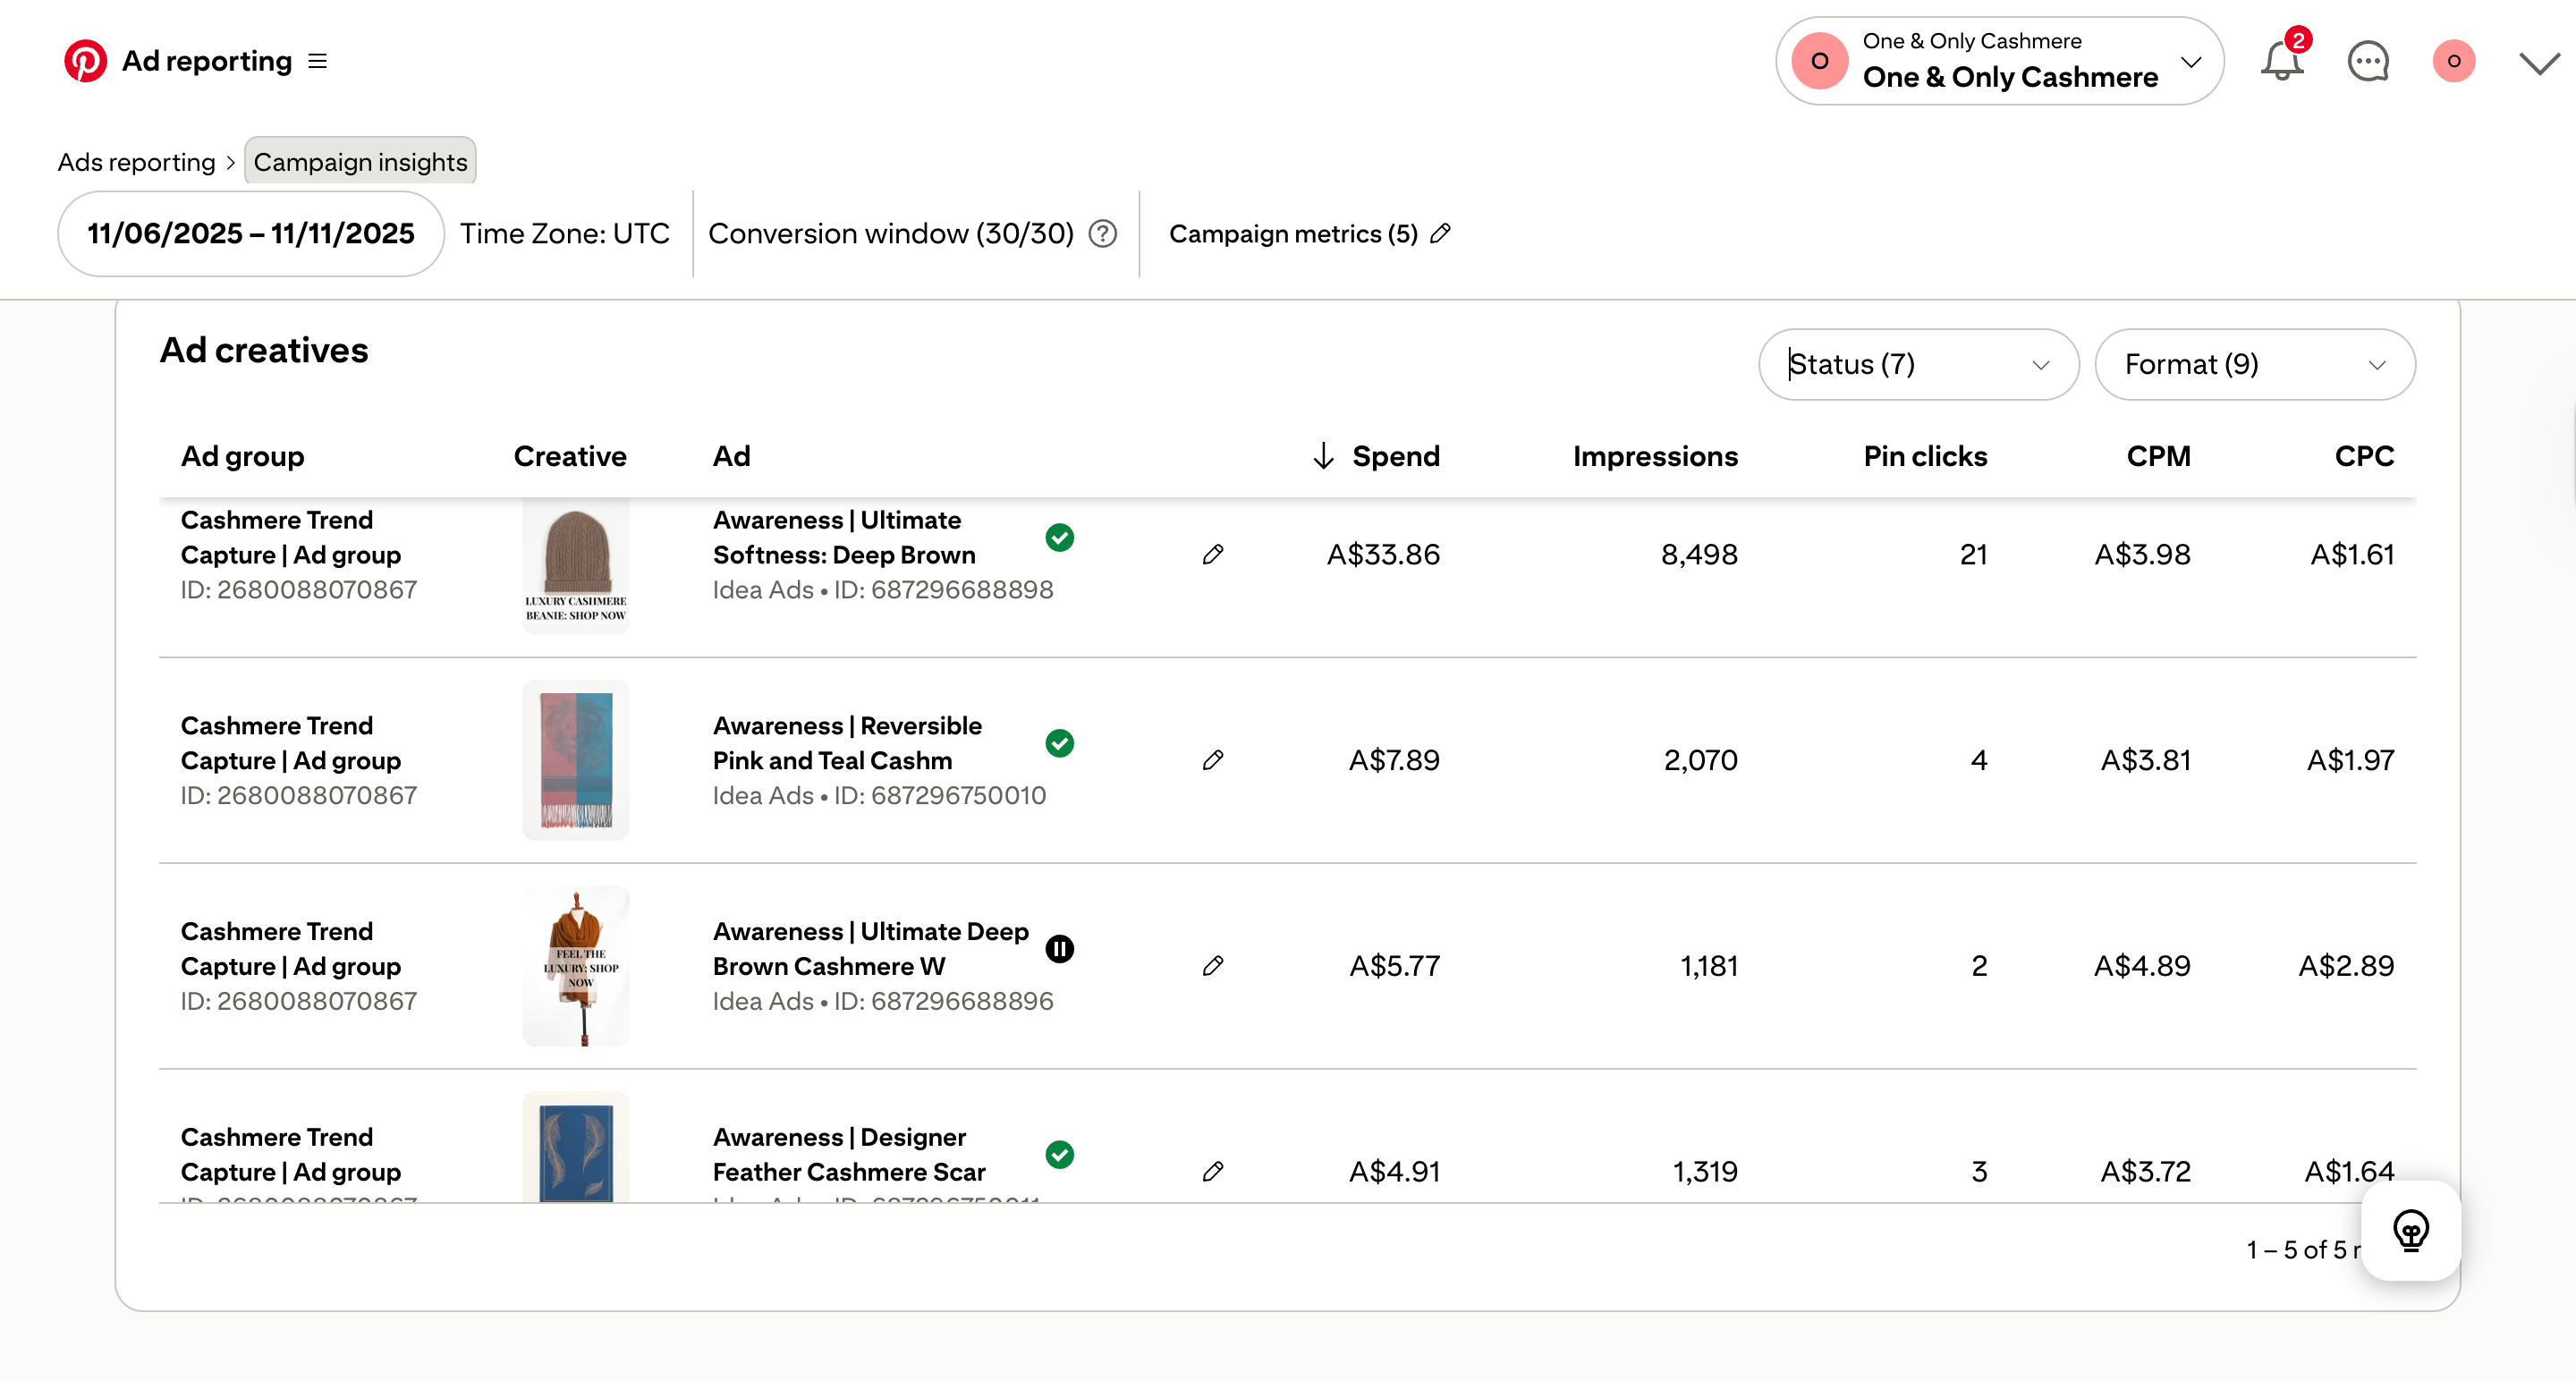Open the date range selector

pos(249,233)
